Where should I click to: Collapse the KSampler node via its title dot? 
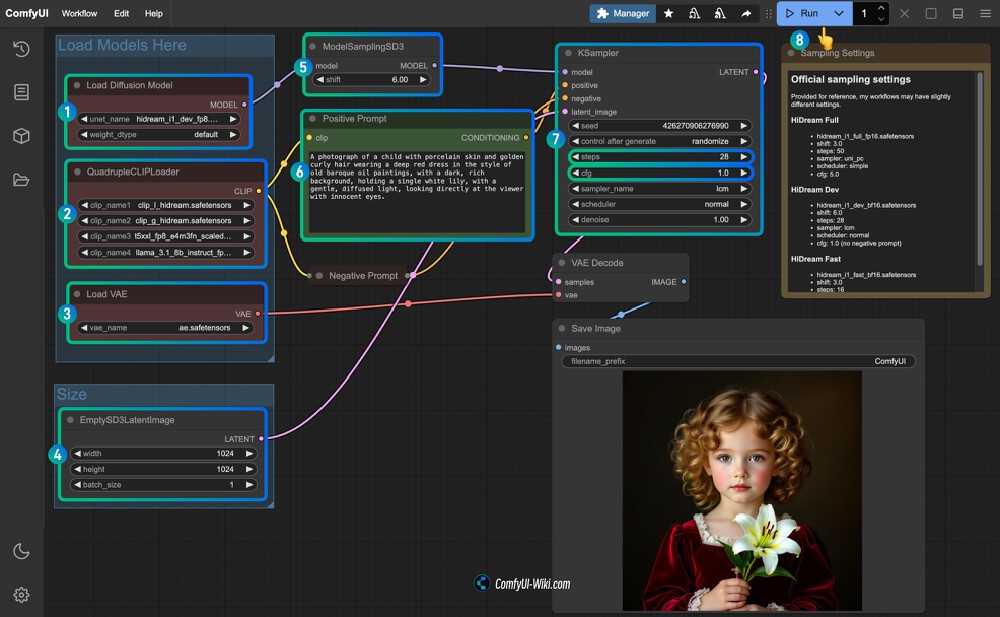coord(567,53)
